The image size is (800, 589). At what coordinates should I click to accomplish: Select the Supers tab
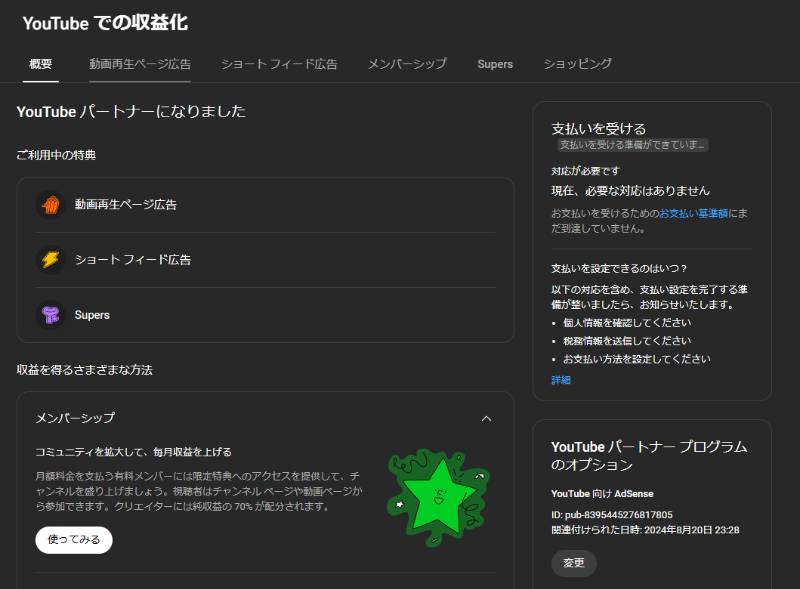click(x=495, y=64)
